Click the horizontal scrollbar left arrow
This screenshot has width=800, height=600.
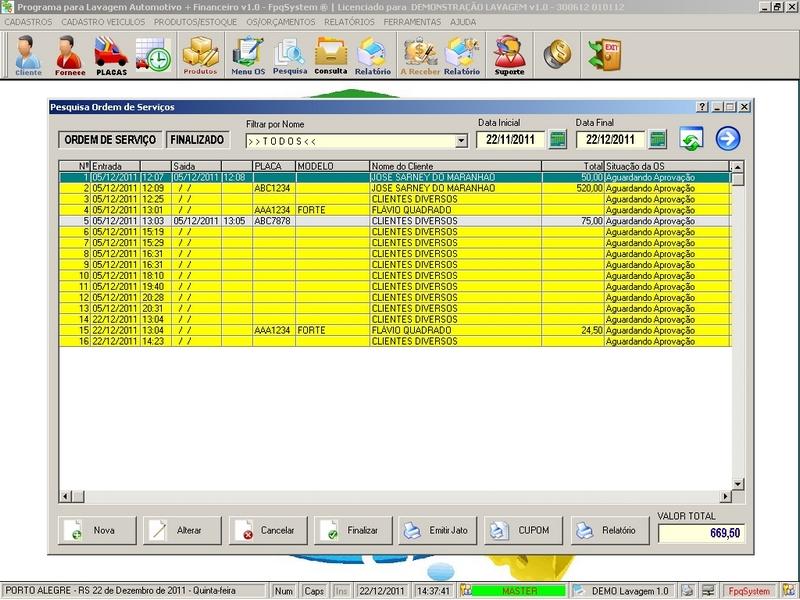click(x=65, y=496)
